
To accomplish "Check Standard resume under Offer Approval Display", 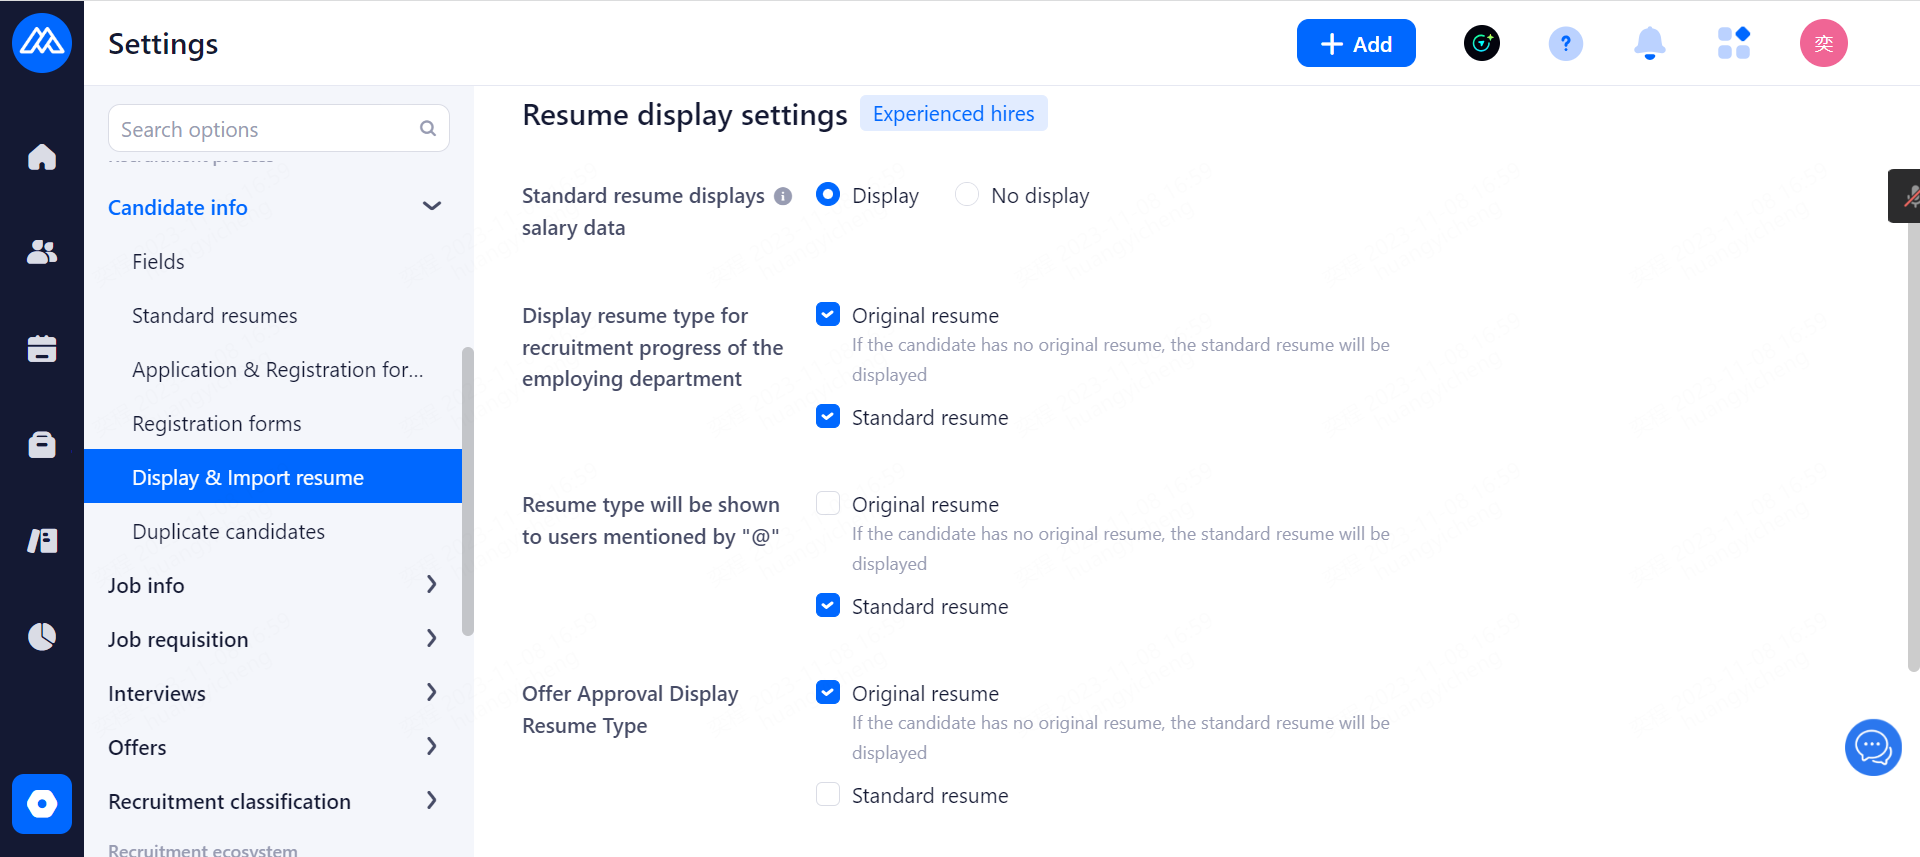I will click(828, 795).
